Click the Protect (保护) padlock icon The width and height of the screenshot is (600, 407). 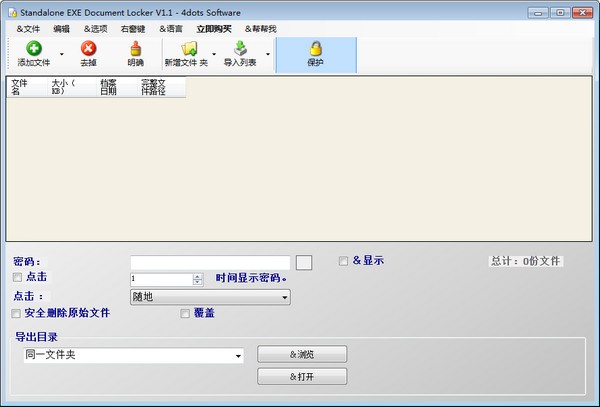316,48
